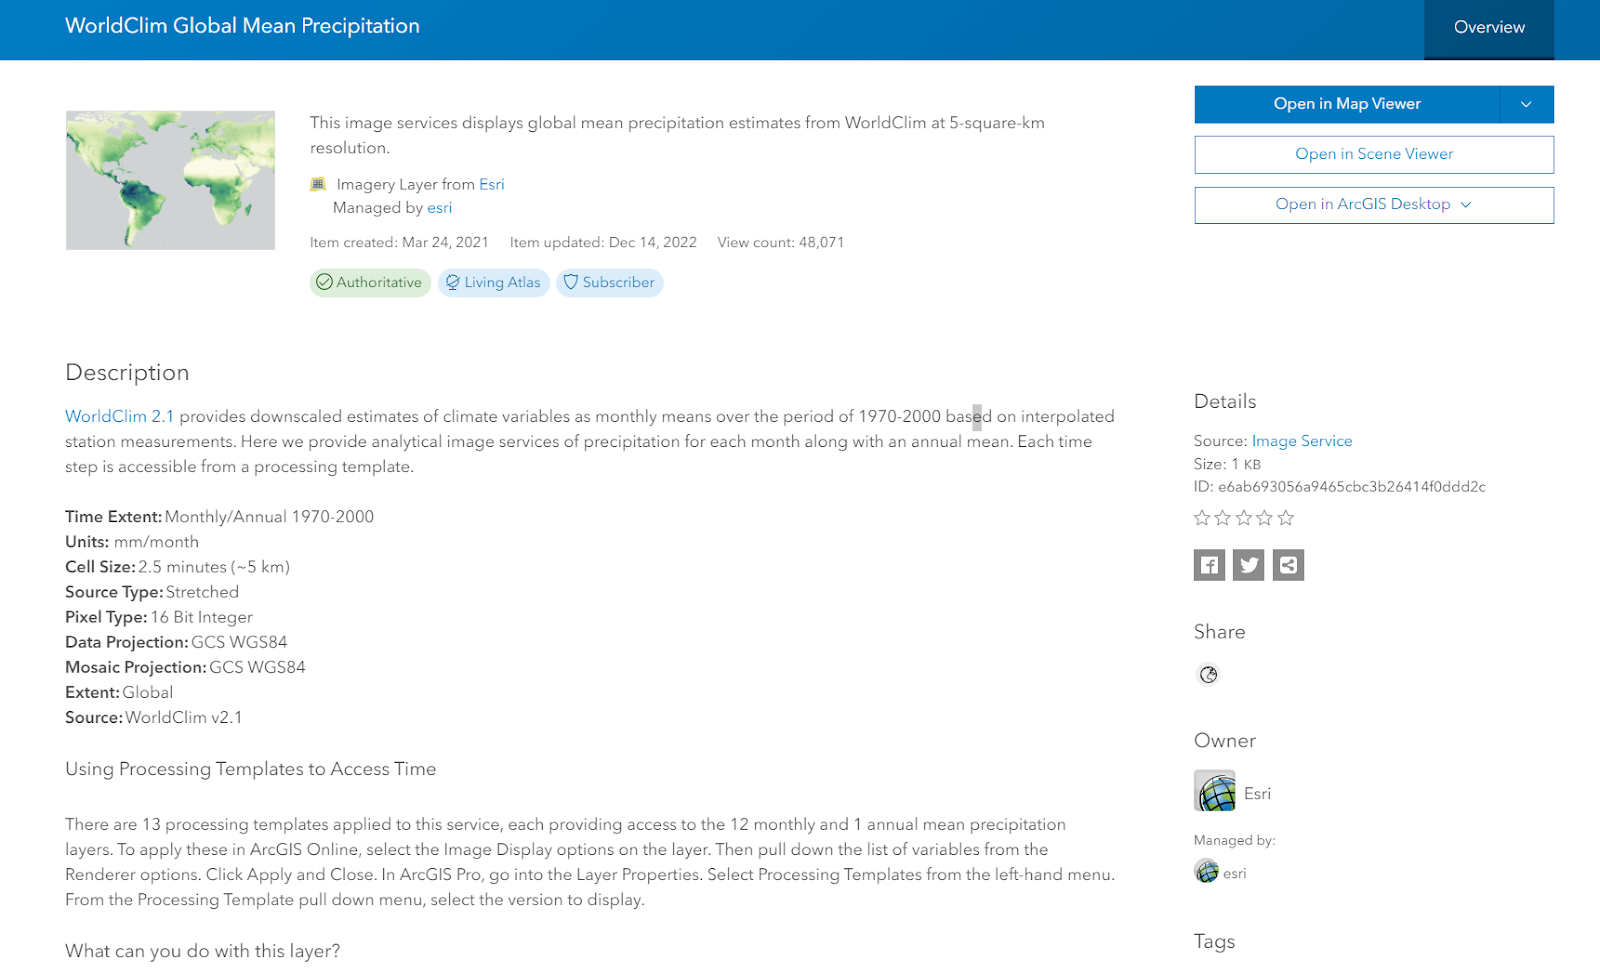Click the 'Source Type: Stretched' line
Screen dimensions: 1600x973
pos(152,592)
